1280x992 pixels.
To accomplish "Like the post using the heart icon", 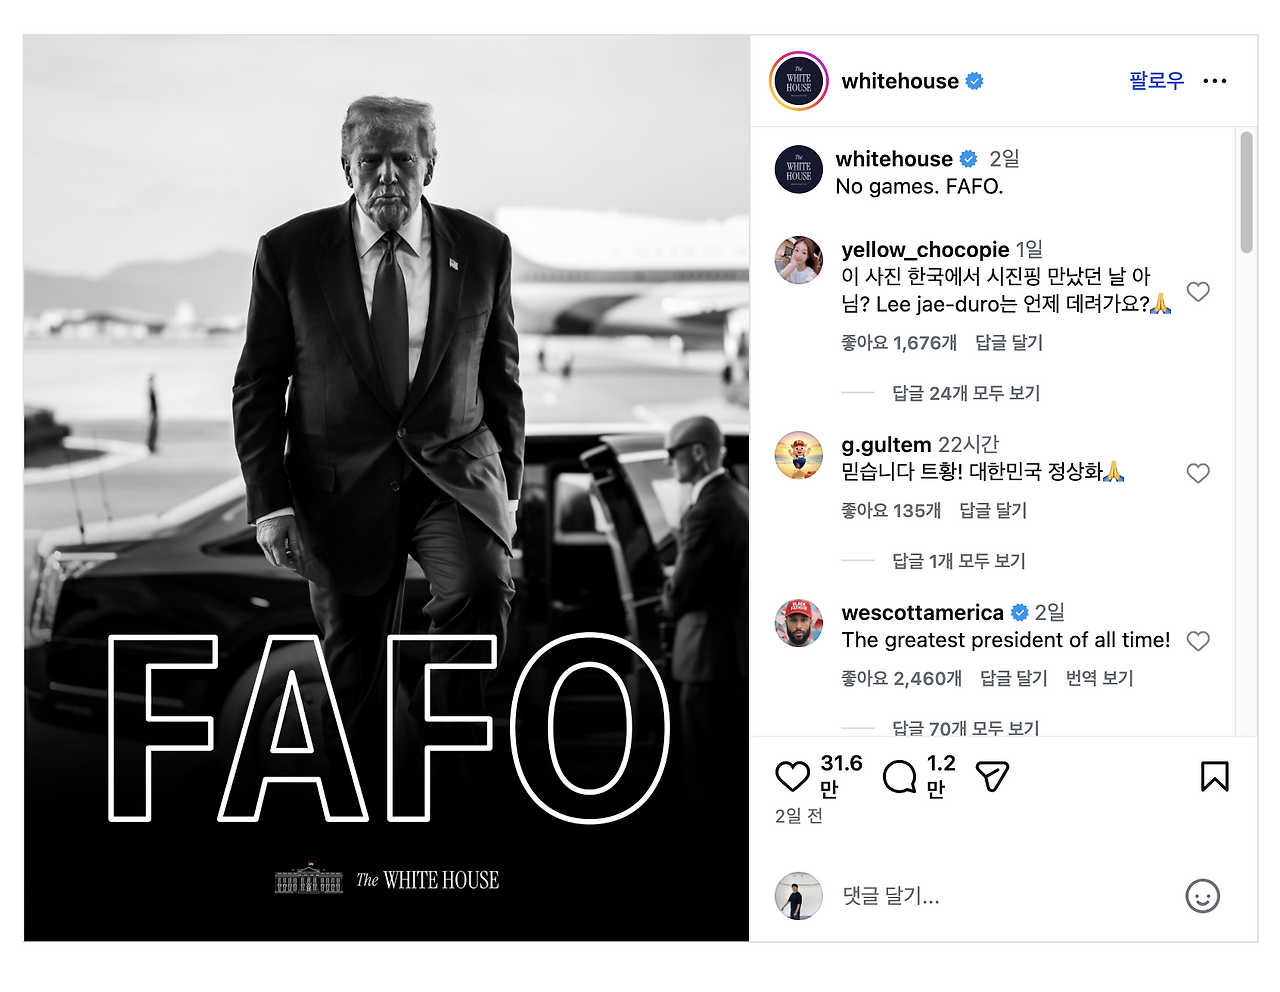I will (x=792, y=776).
